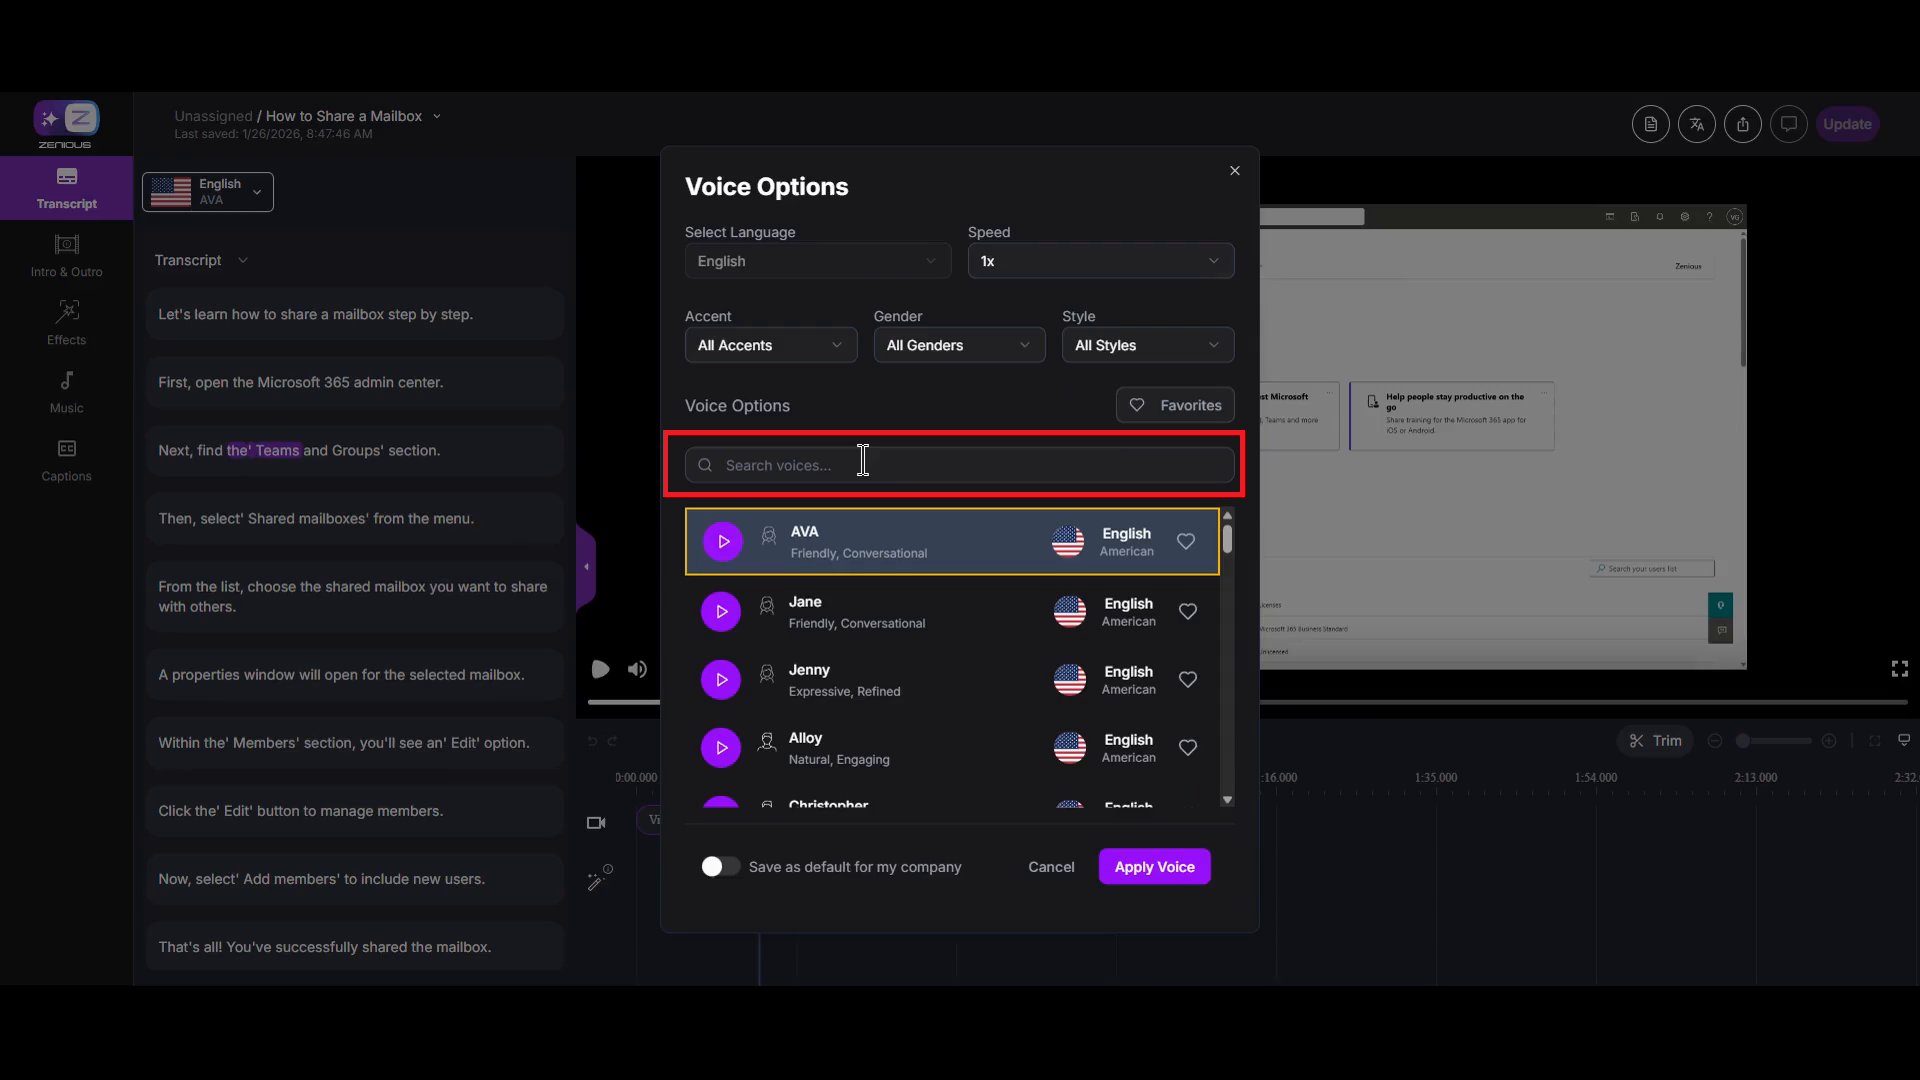
Task: Open the Music sidebar panel
Action: point(66,391)
